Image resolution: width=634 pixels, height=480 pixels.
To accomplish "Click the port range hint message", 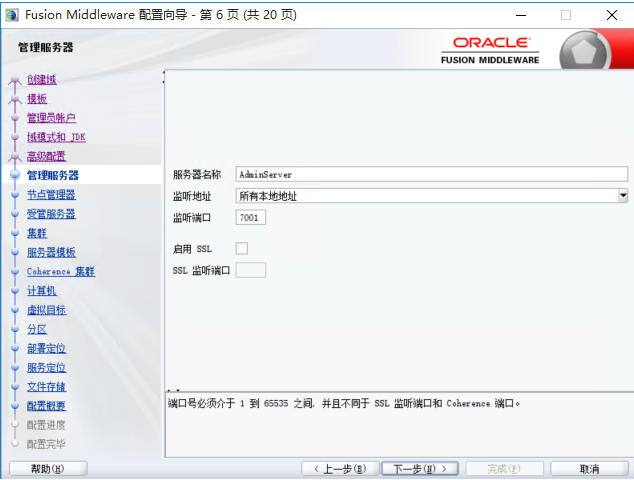I will point(344,403).
